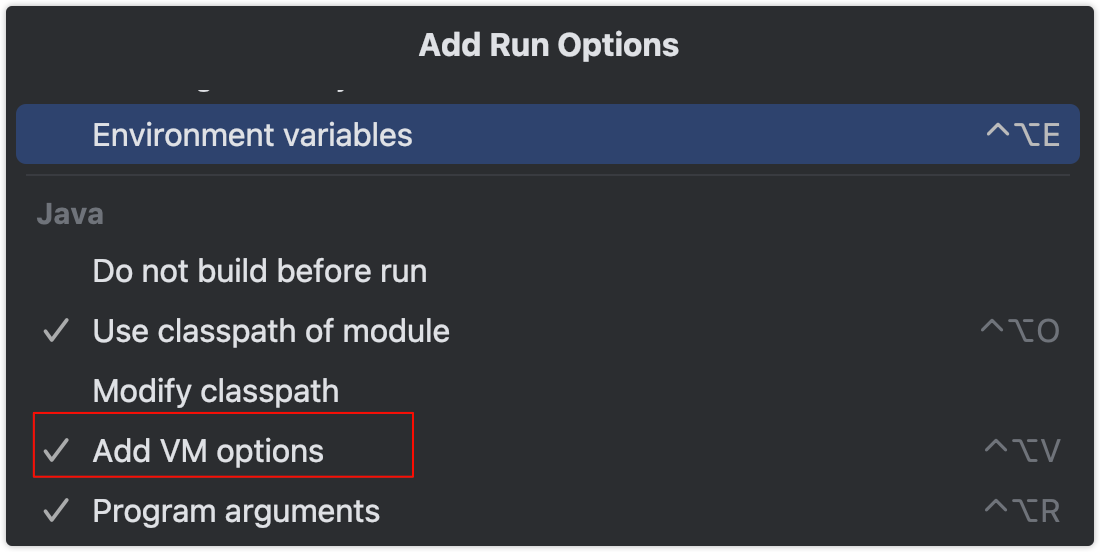Viewport: 1100px width, 552px height.
Task: Choose the Modify classpath entry
Action: coord(215,391)
